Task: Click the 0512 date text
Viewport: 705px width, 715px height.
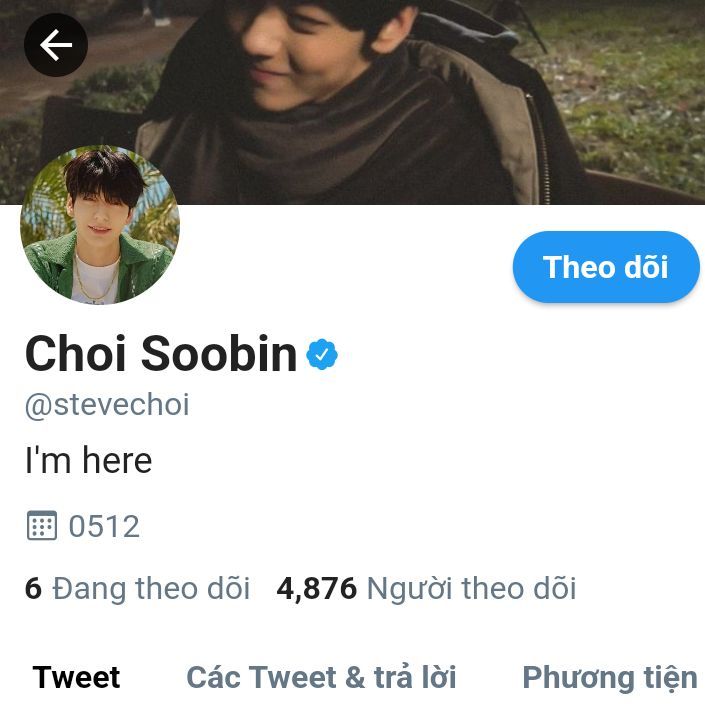Action: tap(104, 526)
